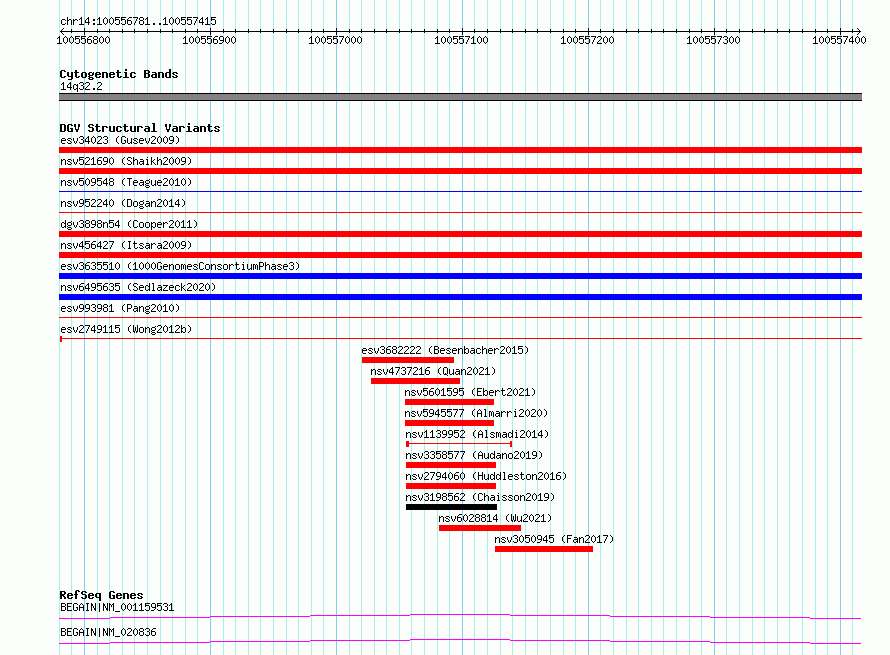Click nsv6028814 (Wu2021) label
890x655 pixels.
click(x=495, y=518)
